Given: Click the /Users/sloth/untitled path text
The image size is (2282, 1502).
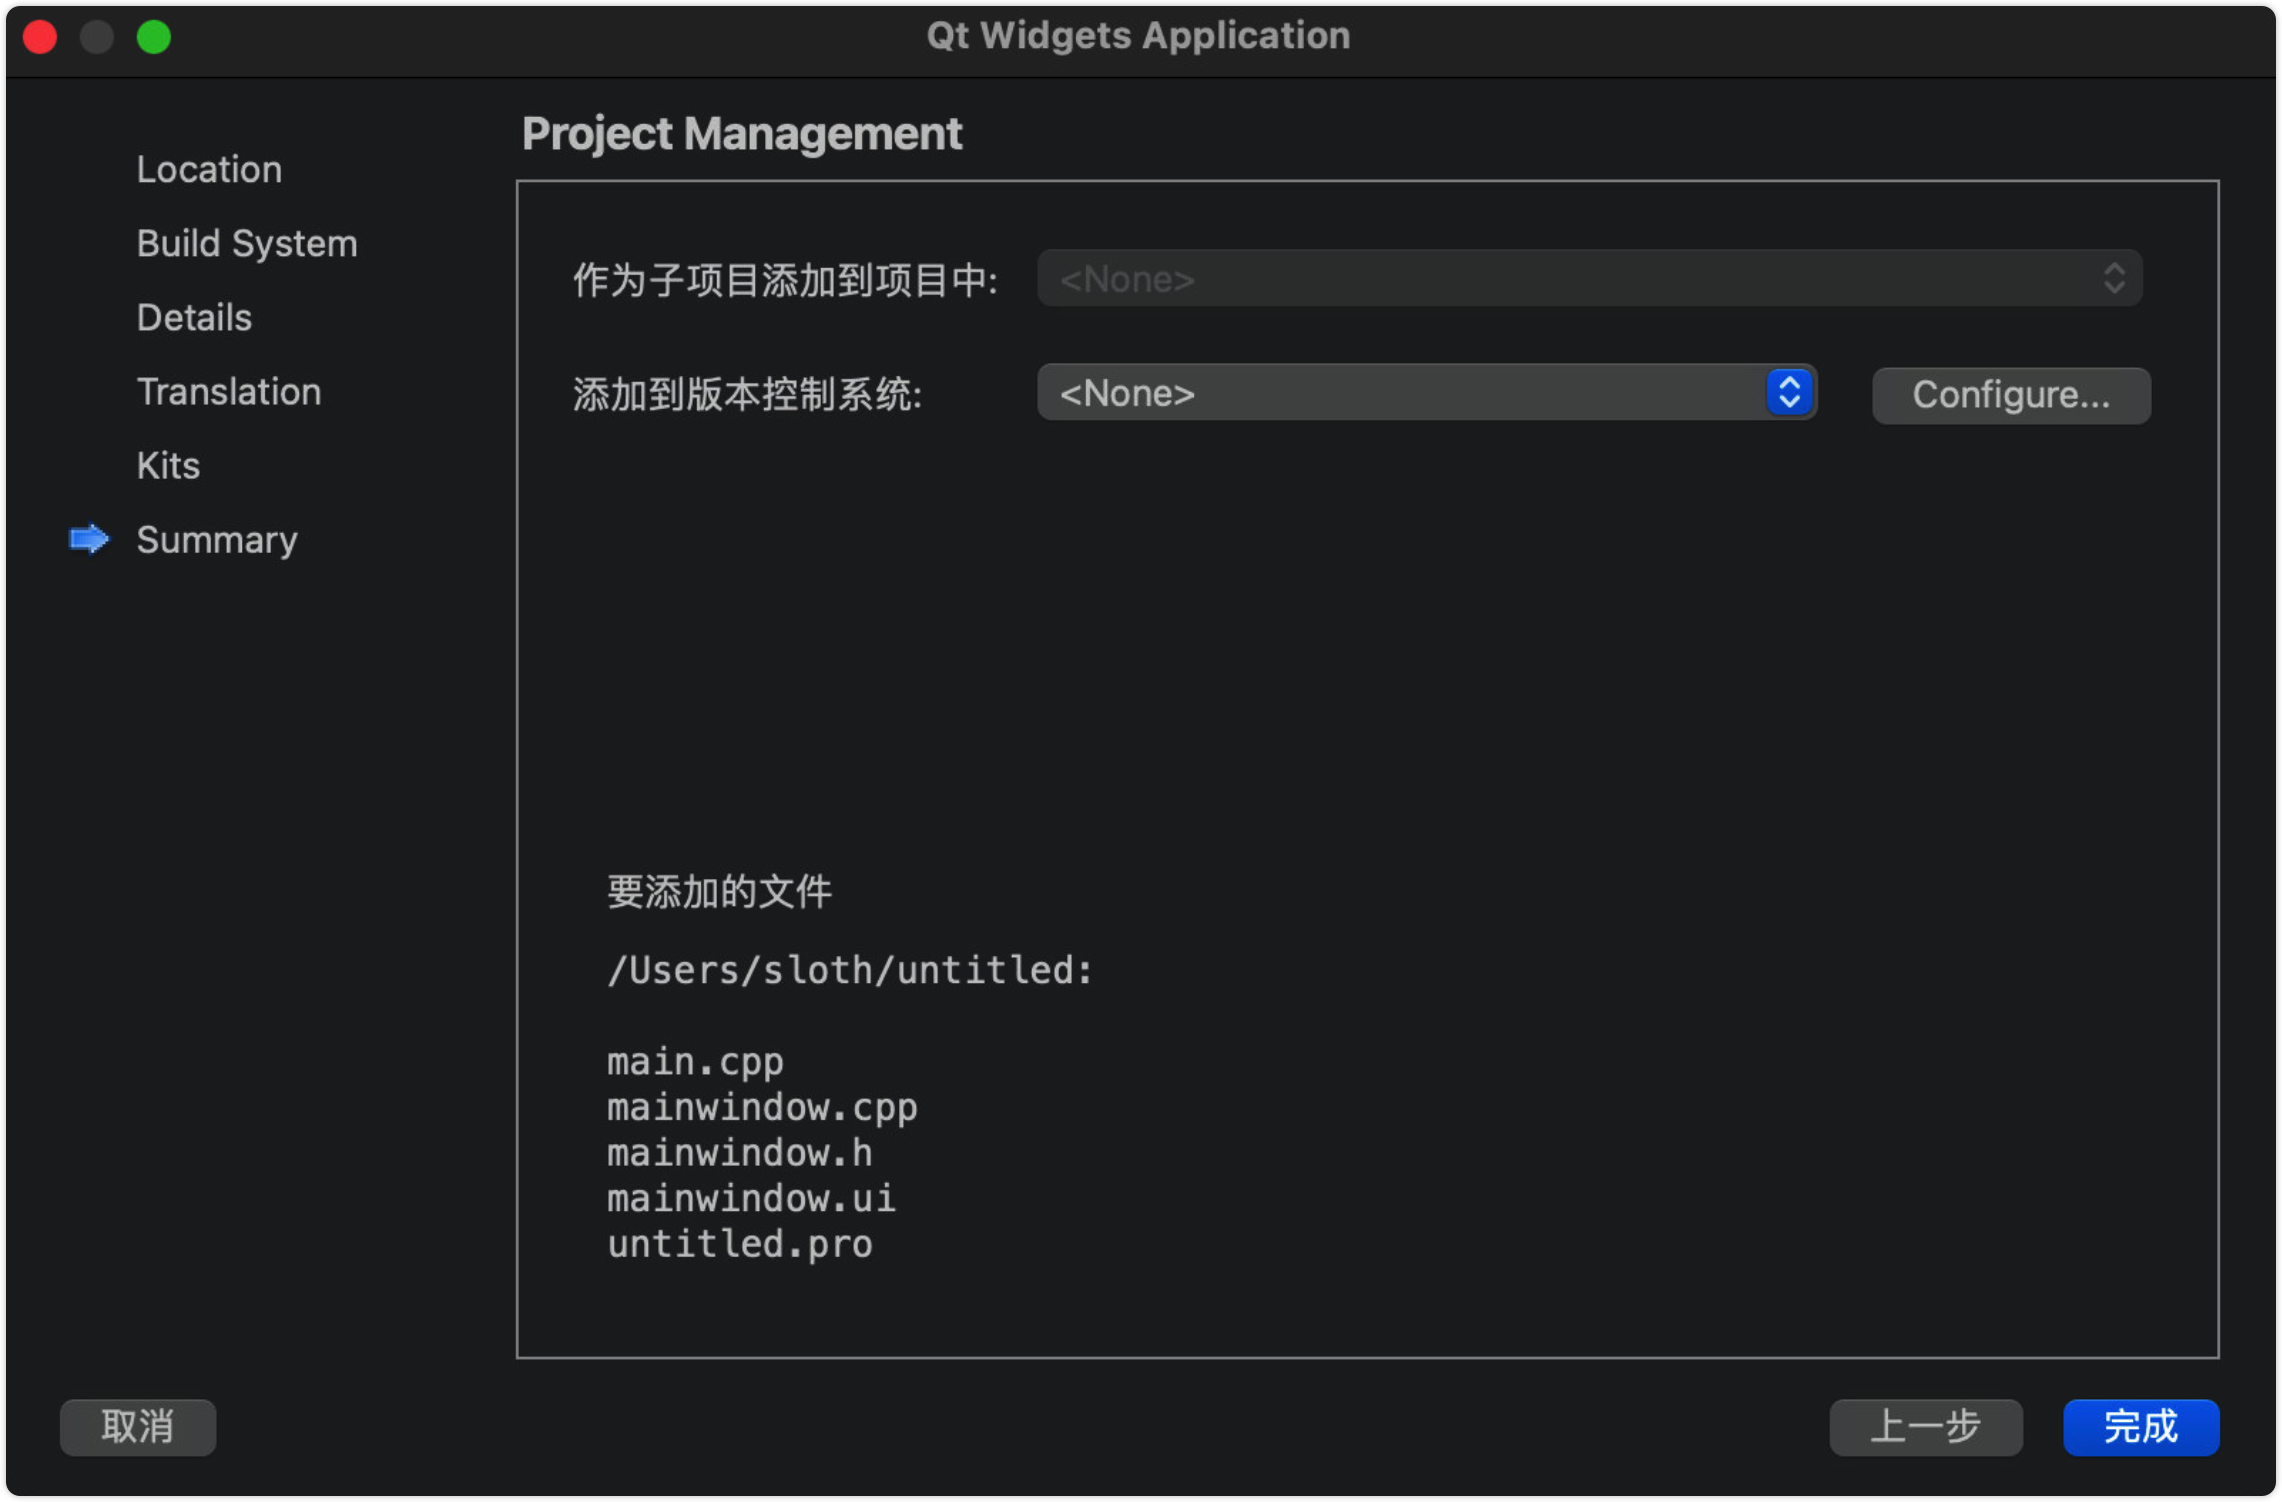Looking at the screenshot, I should [x=849, y=970].
